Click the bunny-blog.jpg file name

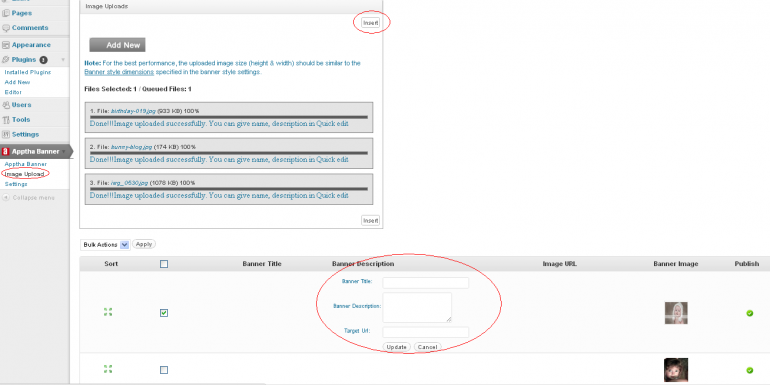pos(132,147)
